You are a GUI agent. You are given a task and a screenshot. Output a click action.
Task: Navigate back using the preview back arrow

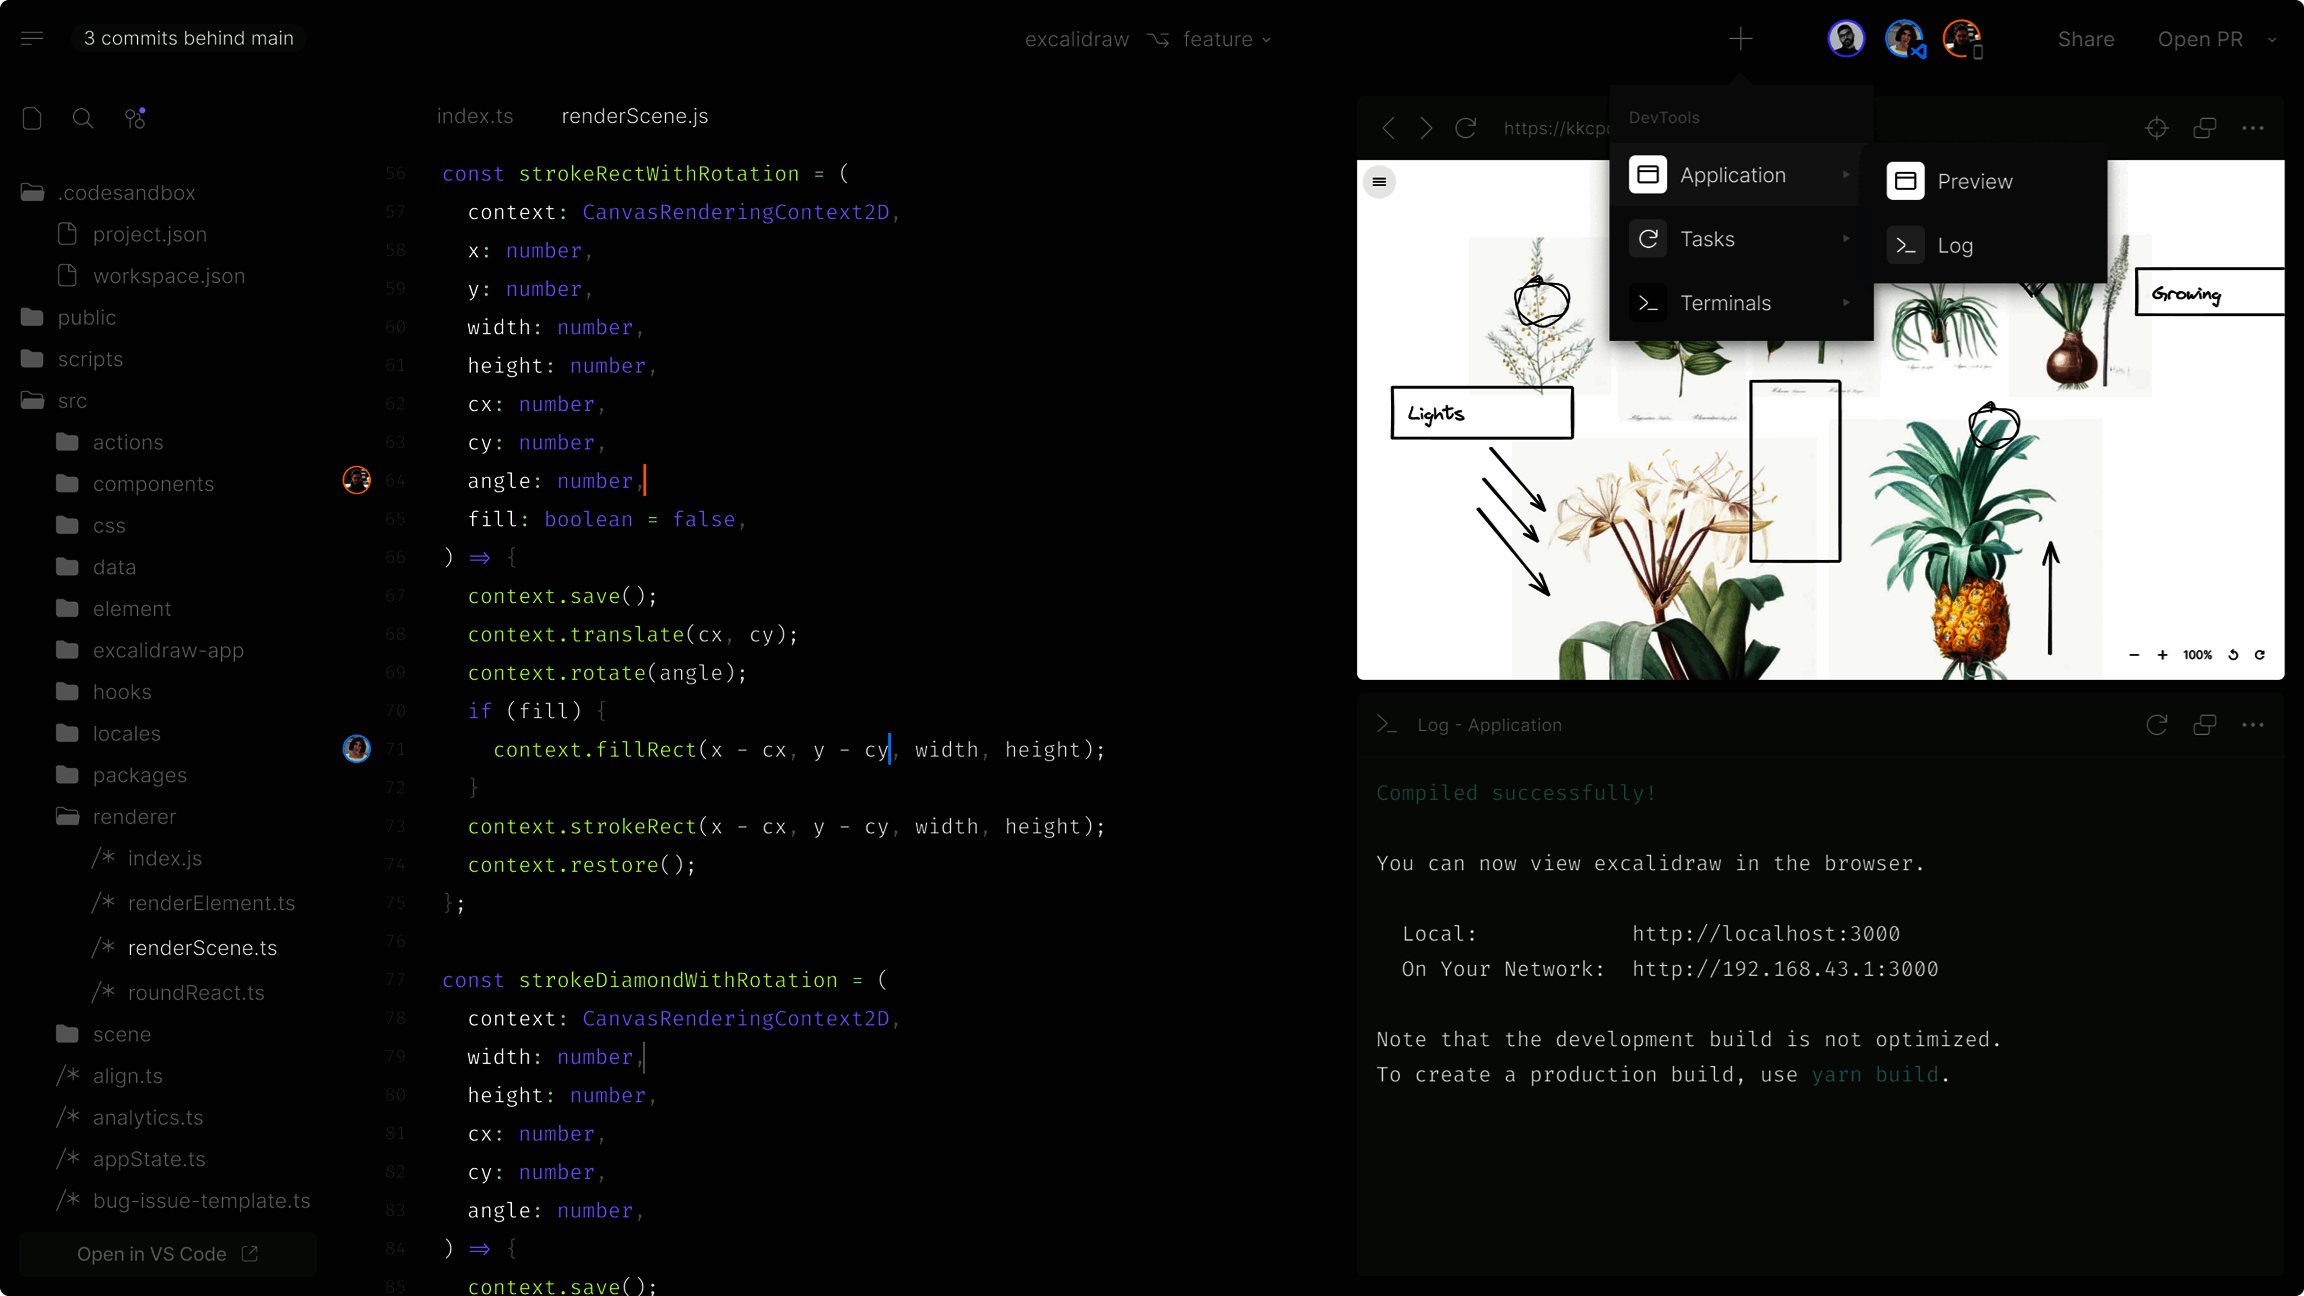1388,128
